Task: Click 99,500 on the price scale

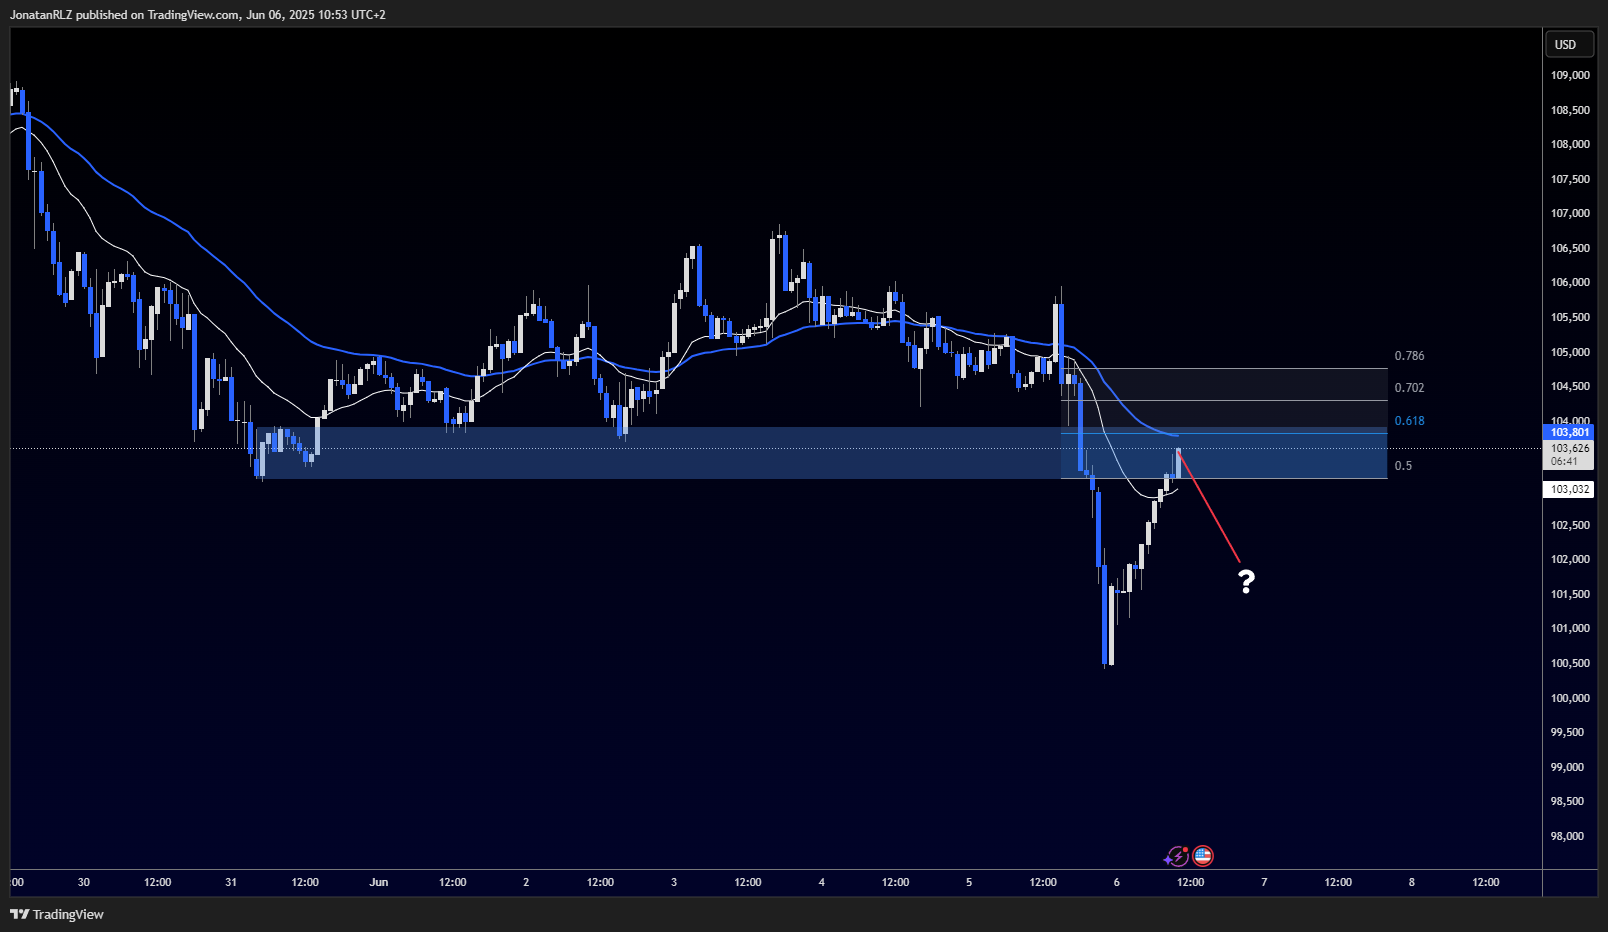Action: tap(1567, 732)
